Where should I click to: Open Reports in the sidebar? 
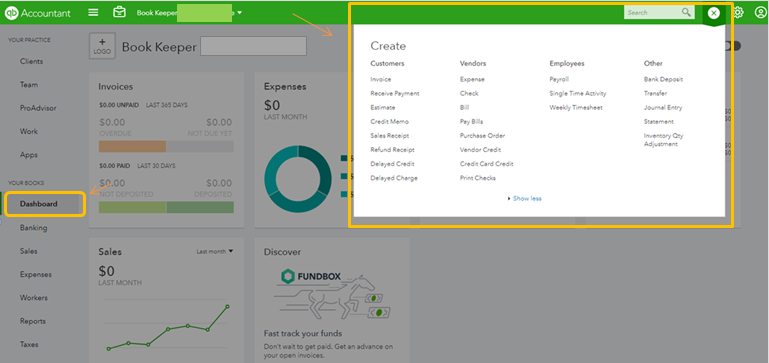click(x=33, y=321)
